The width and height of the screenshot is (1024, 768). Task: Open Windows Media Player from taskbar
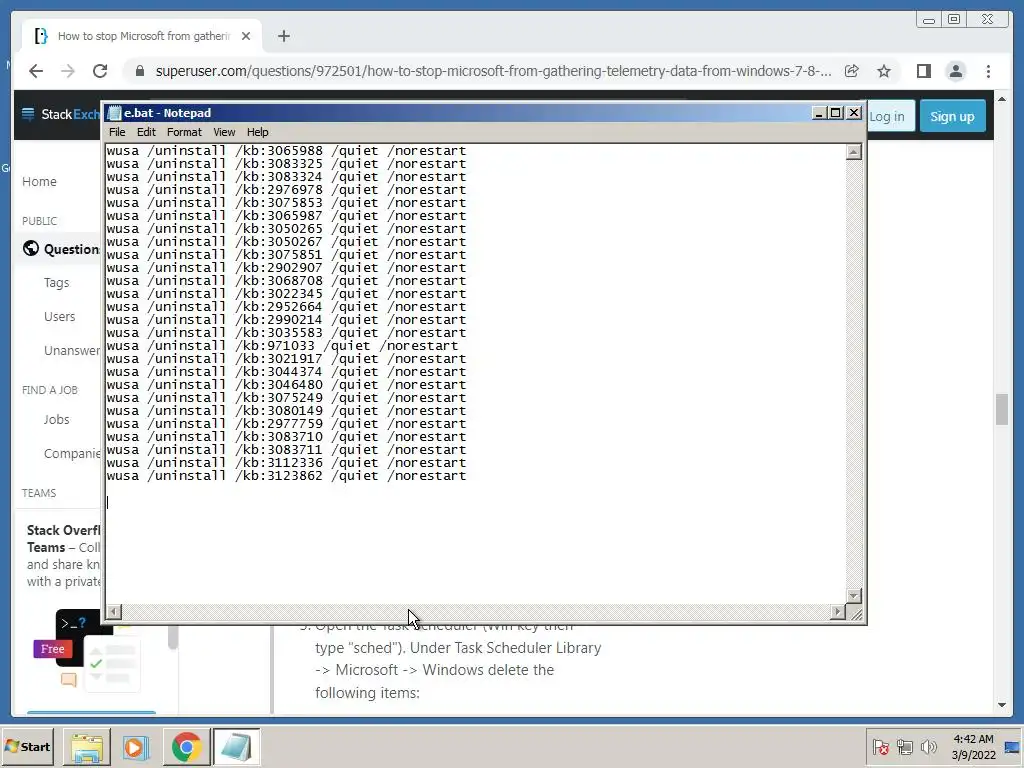[x=136, y=747]
